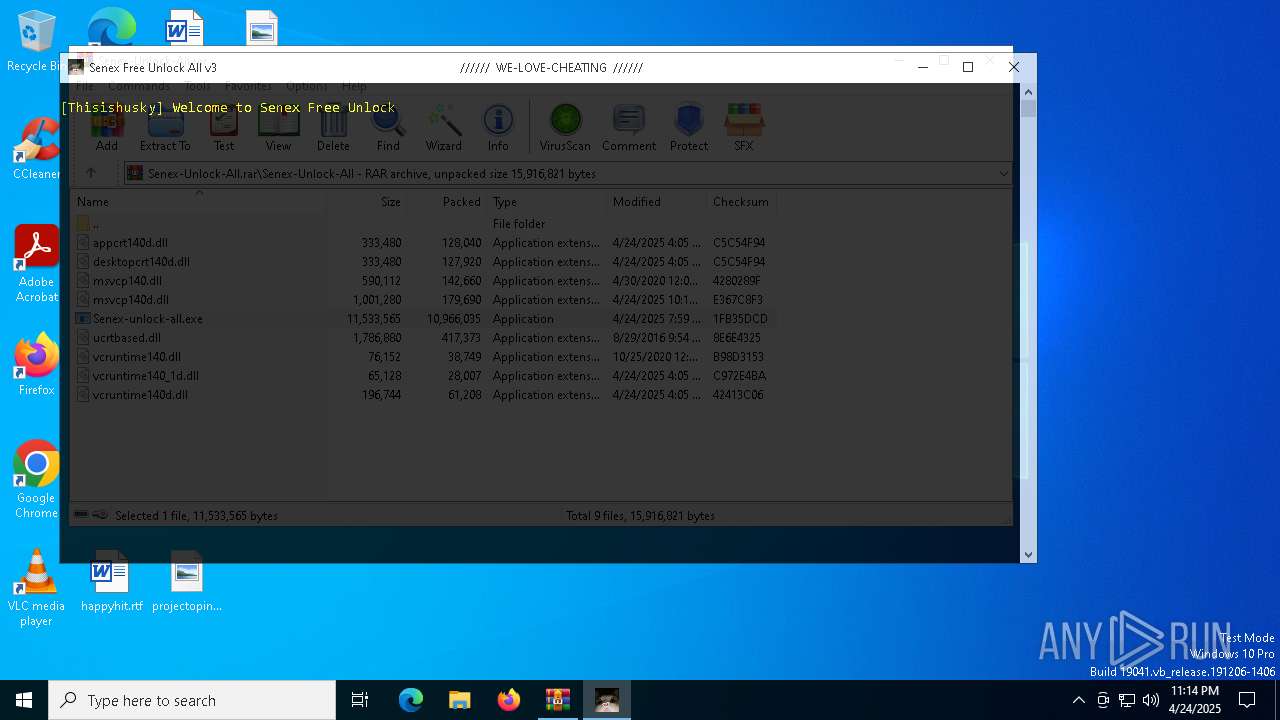This screenshot has height=720, width=1280.
Task: Minimize the Senex Free Unlock window
Action: tap(922, 67)
